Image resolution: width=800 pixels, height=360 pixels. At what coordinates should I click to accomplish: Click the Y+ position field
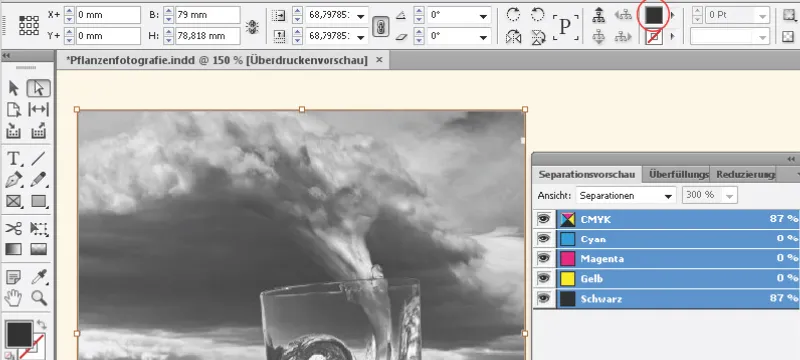click(x=108, y=36)
